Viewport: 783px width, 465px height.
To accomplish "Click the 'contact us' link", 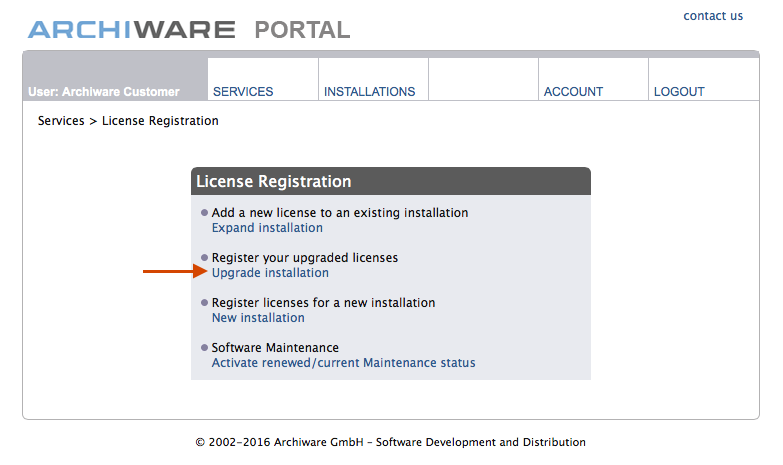I will 713,16.
